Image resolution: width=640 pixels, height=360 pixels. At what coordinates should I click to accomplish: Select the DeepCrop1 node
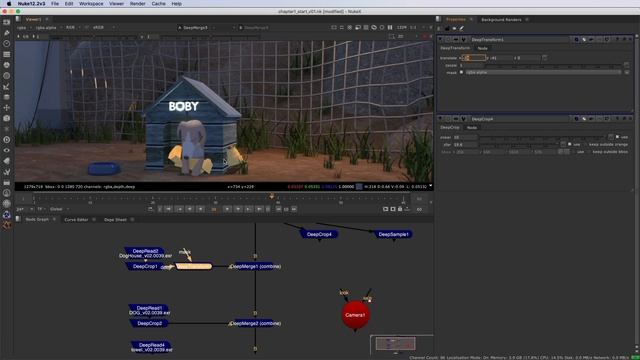coord(145,266)
